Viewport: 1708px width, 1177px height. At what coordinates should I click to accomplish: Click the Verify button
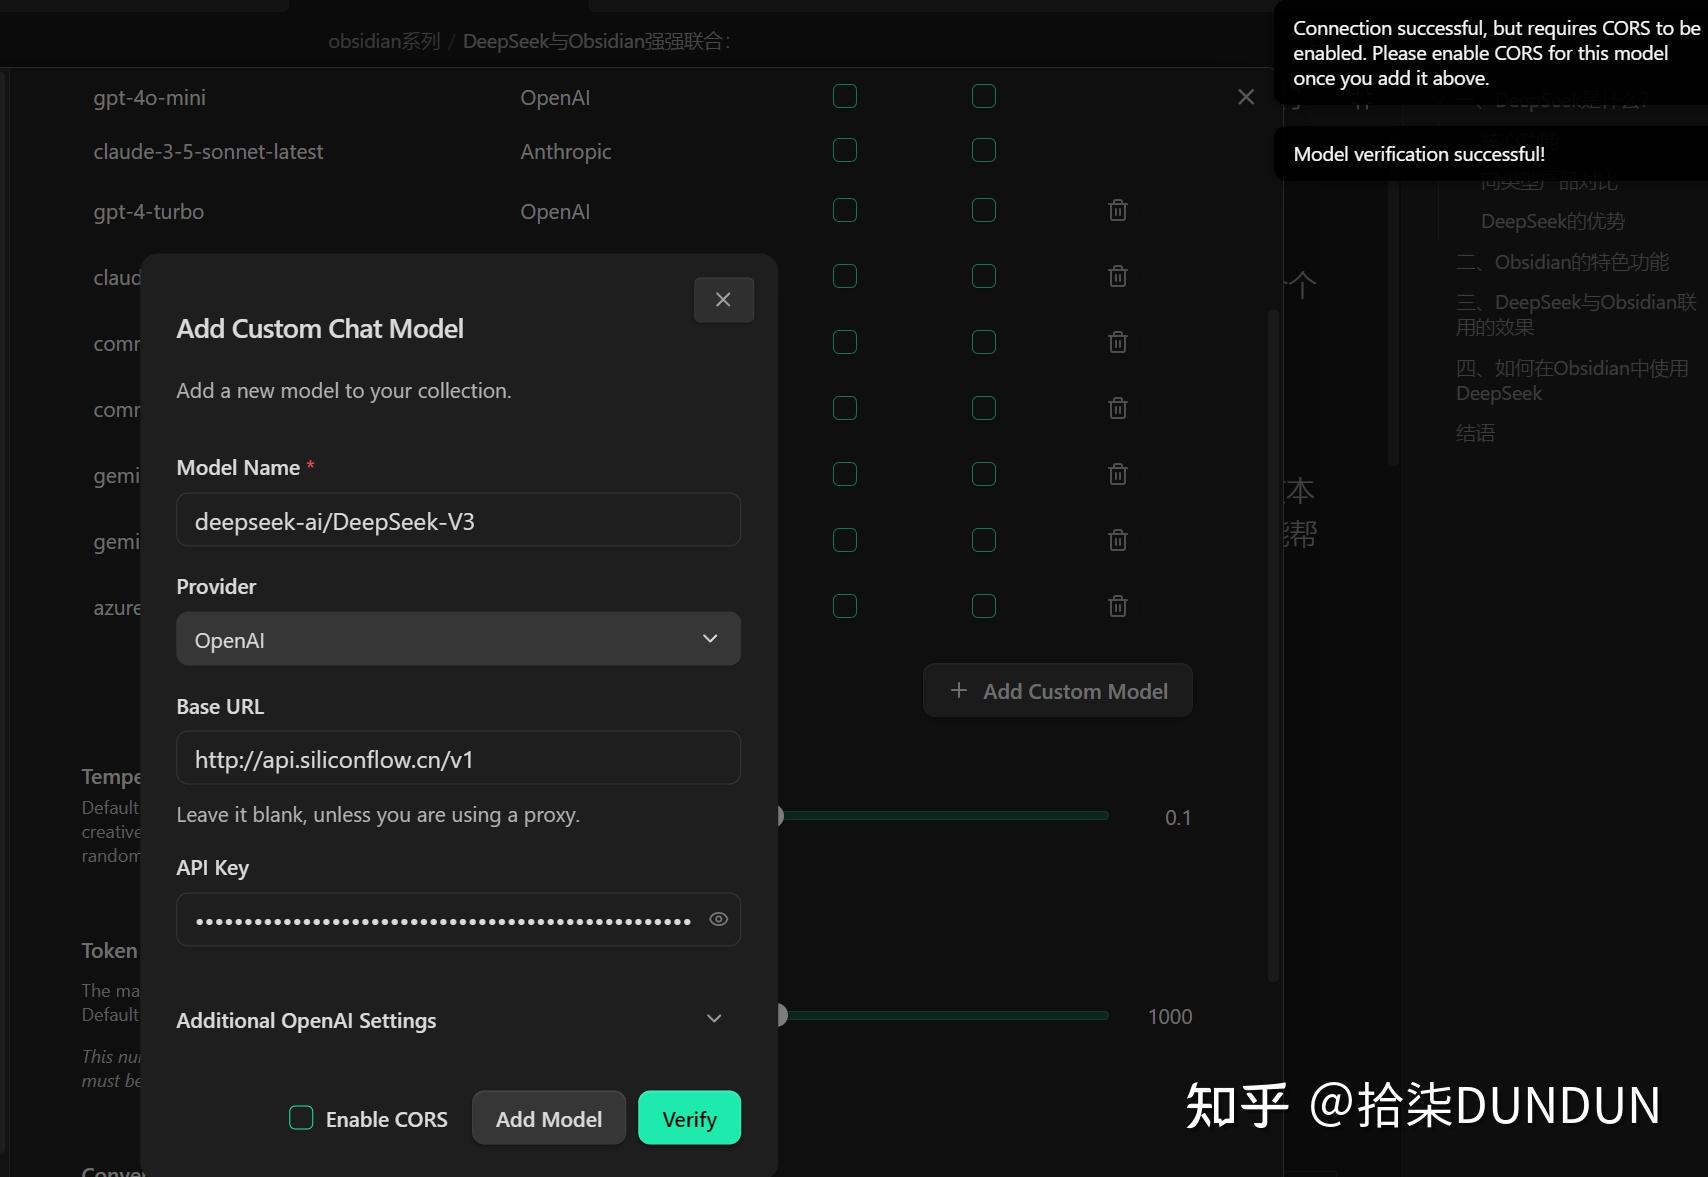pos(688,1118)
